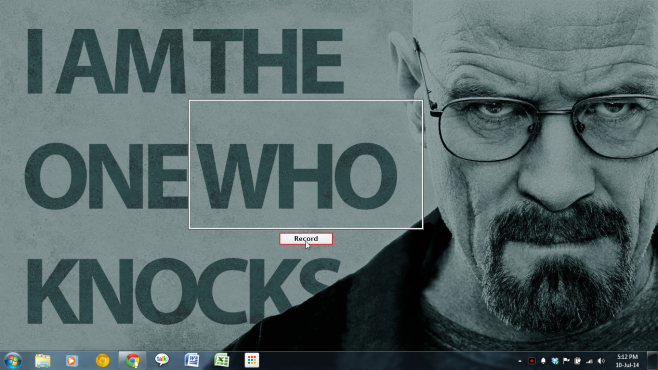This screenshot has height=370, width=658.
Task: Click the Show Desktop strip
Action: point(653,361)
